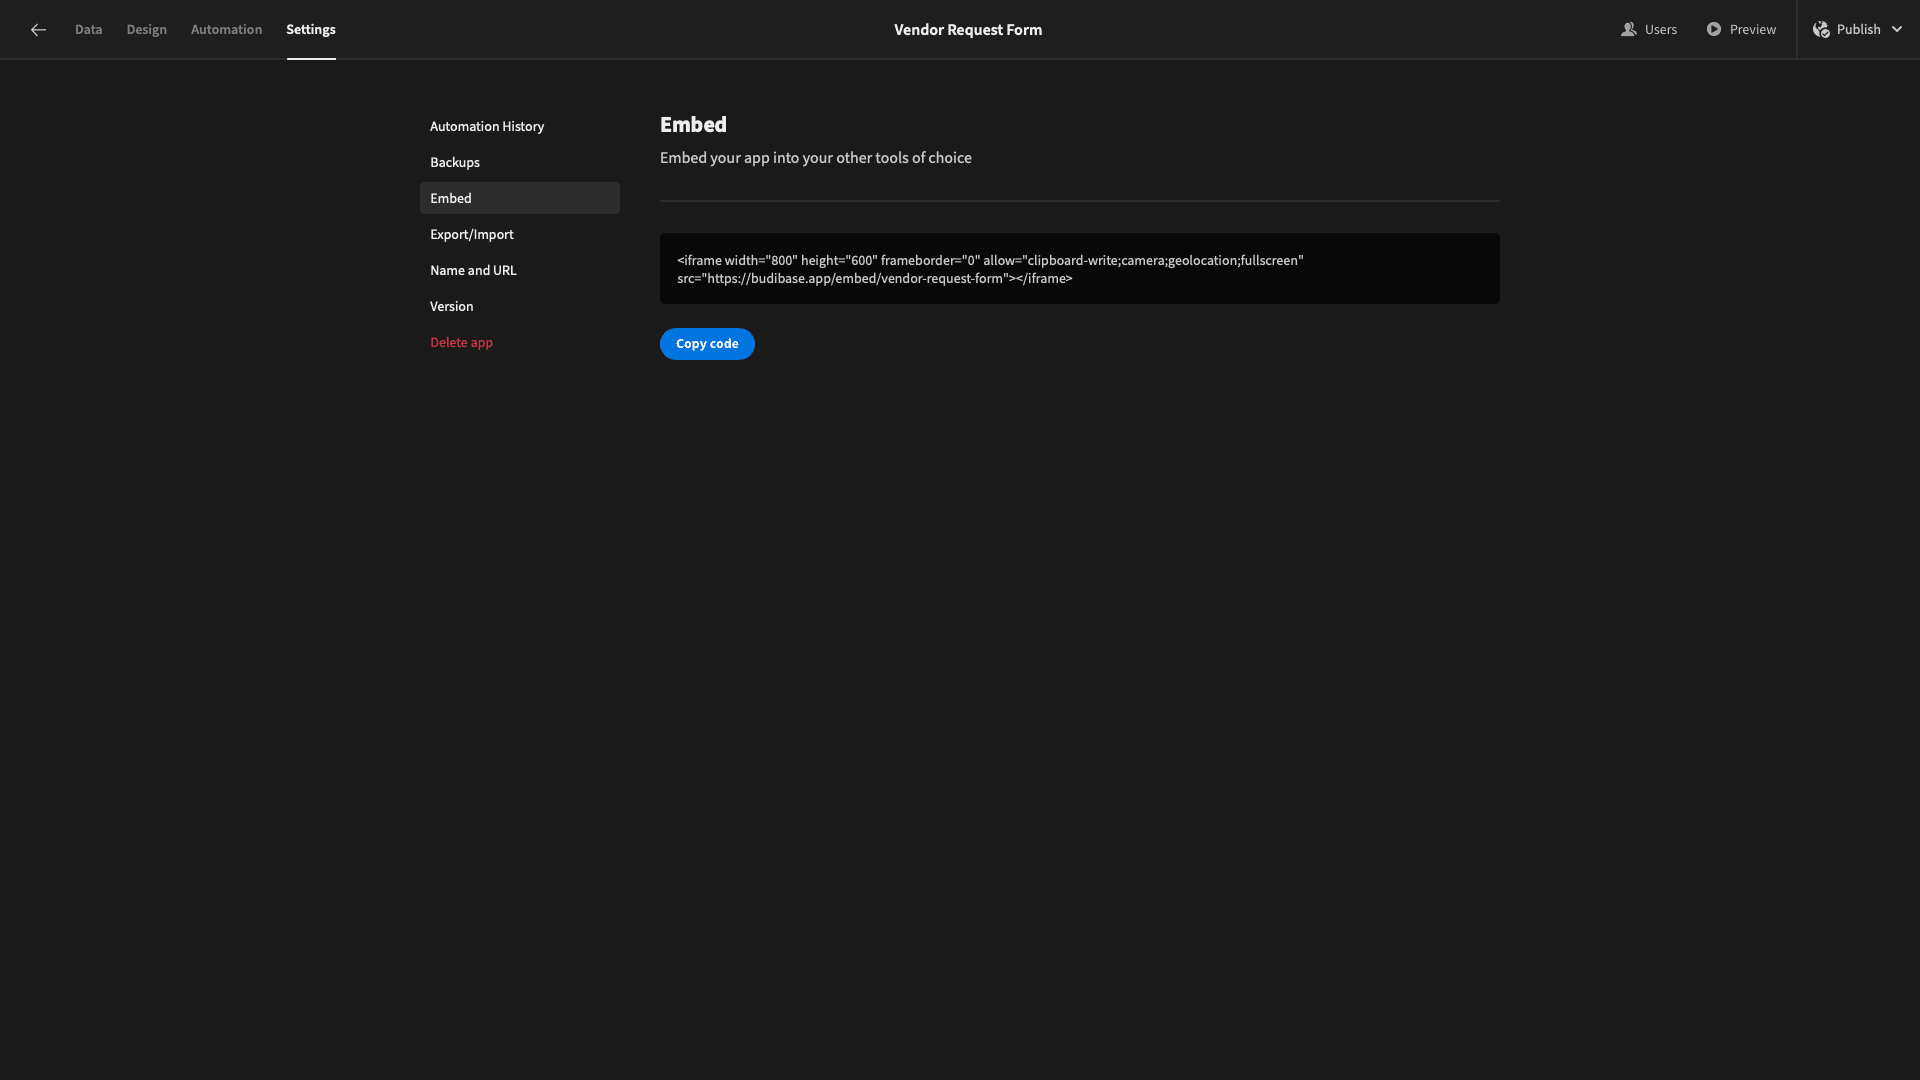Click the Preview play icon
The image size is (1920, 1080).
(1714, 29)
